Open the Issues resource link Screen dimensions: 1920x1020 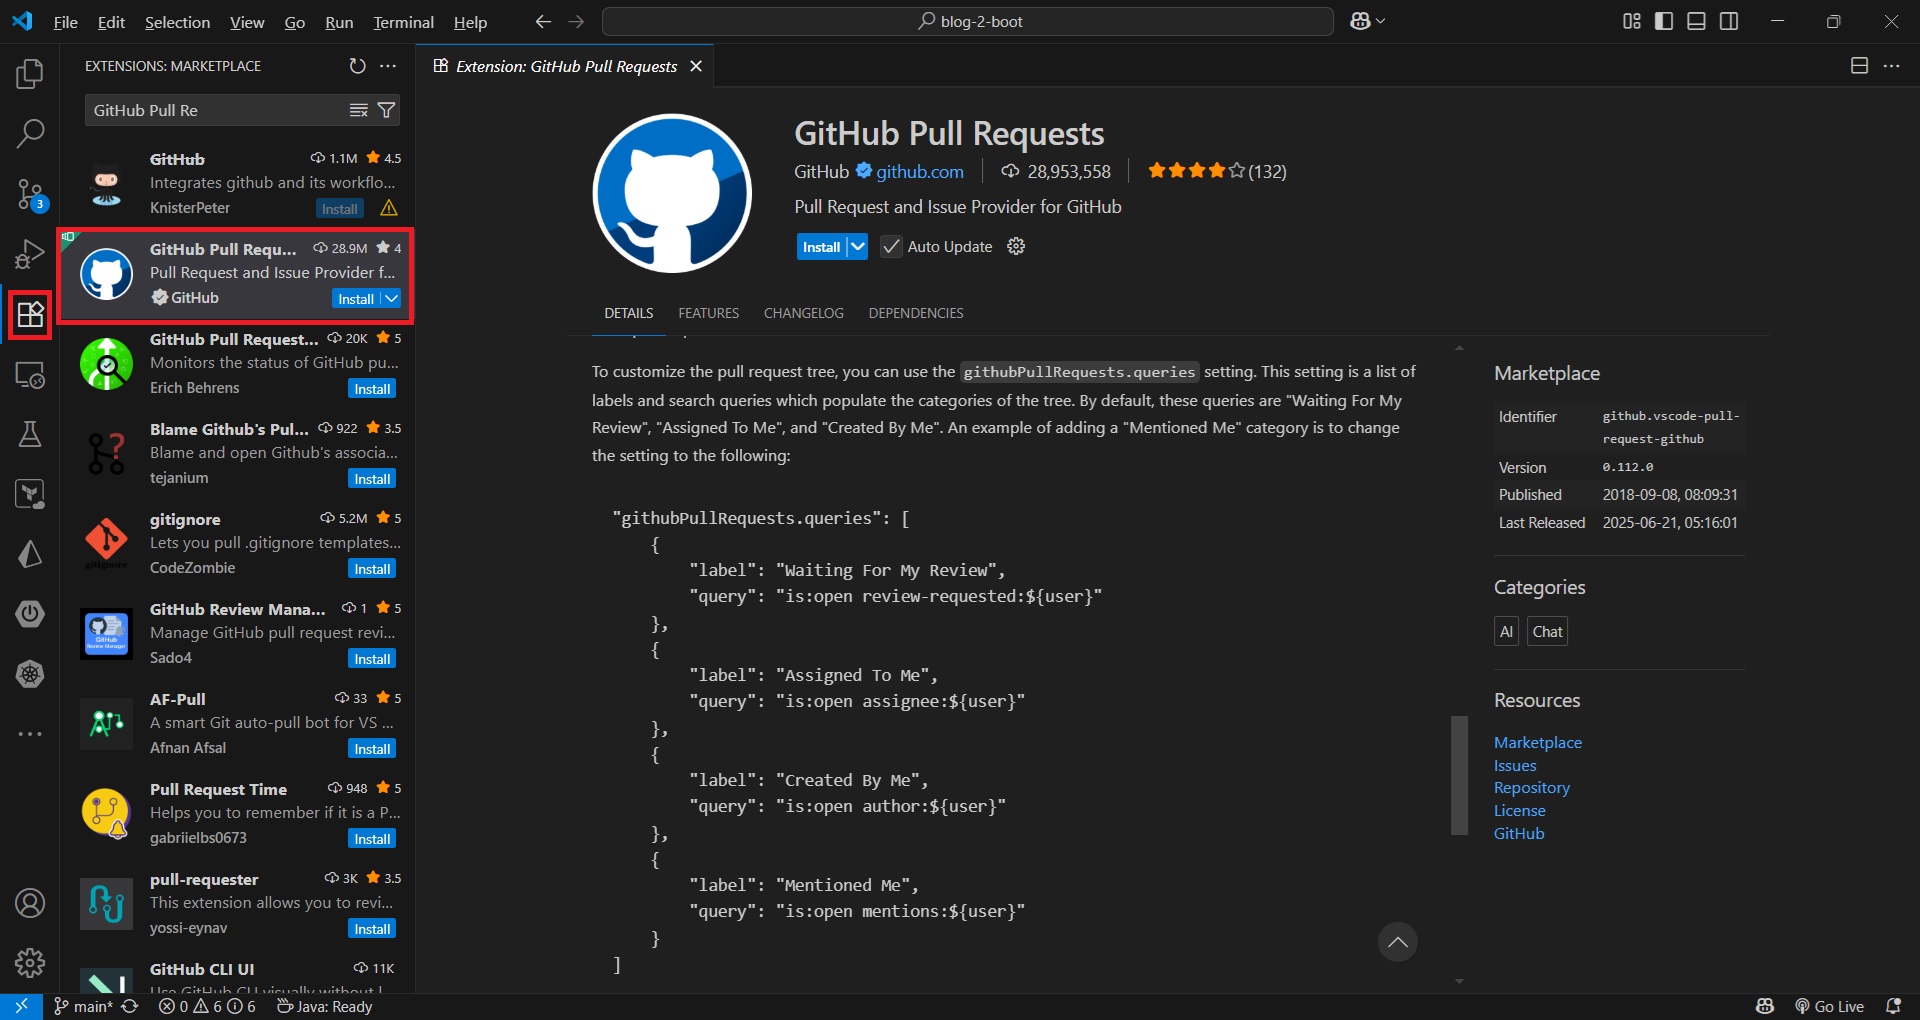point(1515,765)
